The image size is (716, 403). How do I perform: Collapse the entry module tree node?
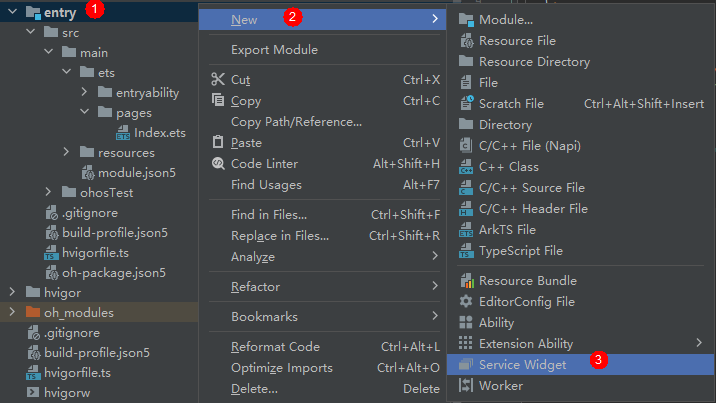click(x=13, y=11)
